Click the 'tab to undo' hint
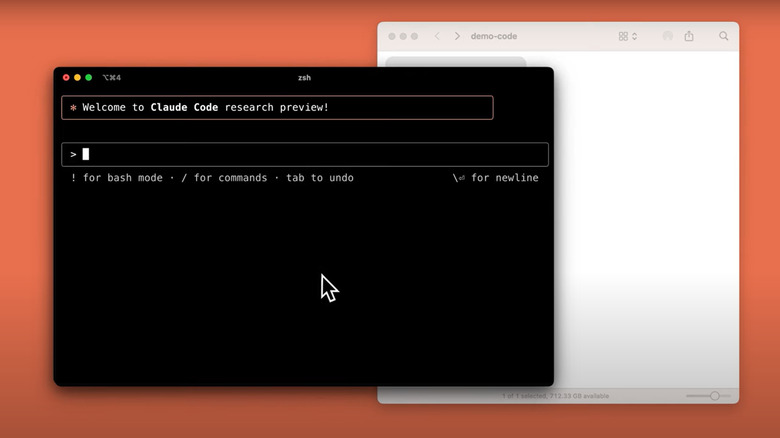Image resolution: width=780 pixels, height=438 pixels. [x=320, y=178]
